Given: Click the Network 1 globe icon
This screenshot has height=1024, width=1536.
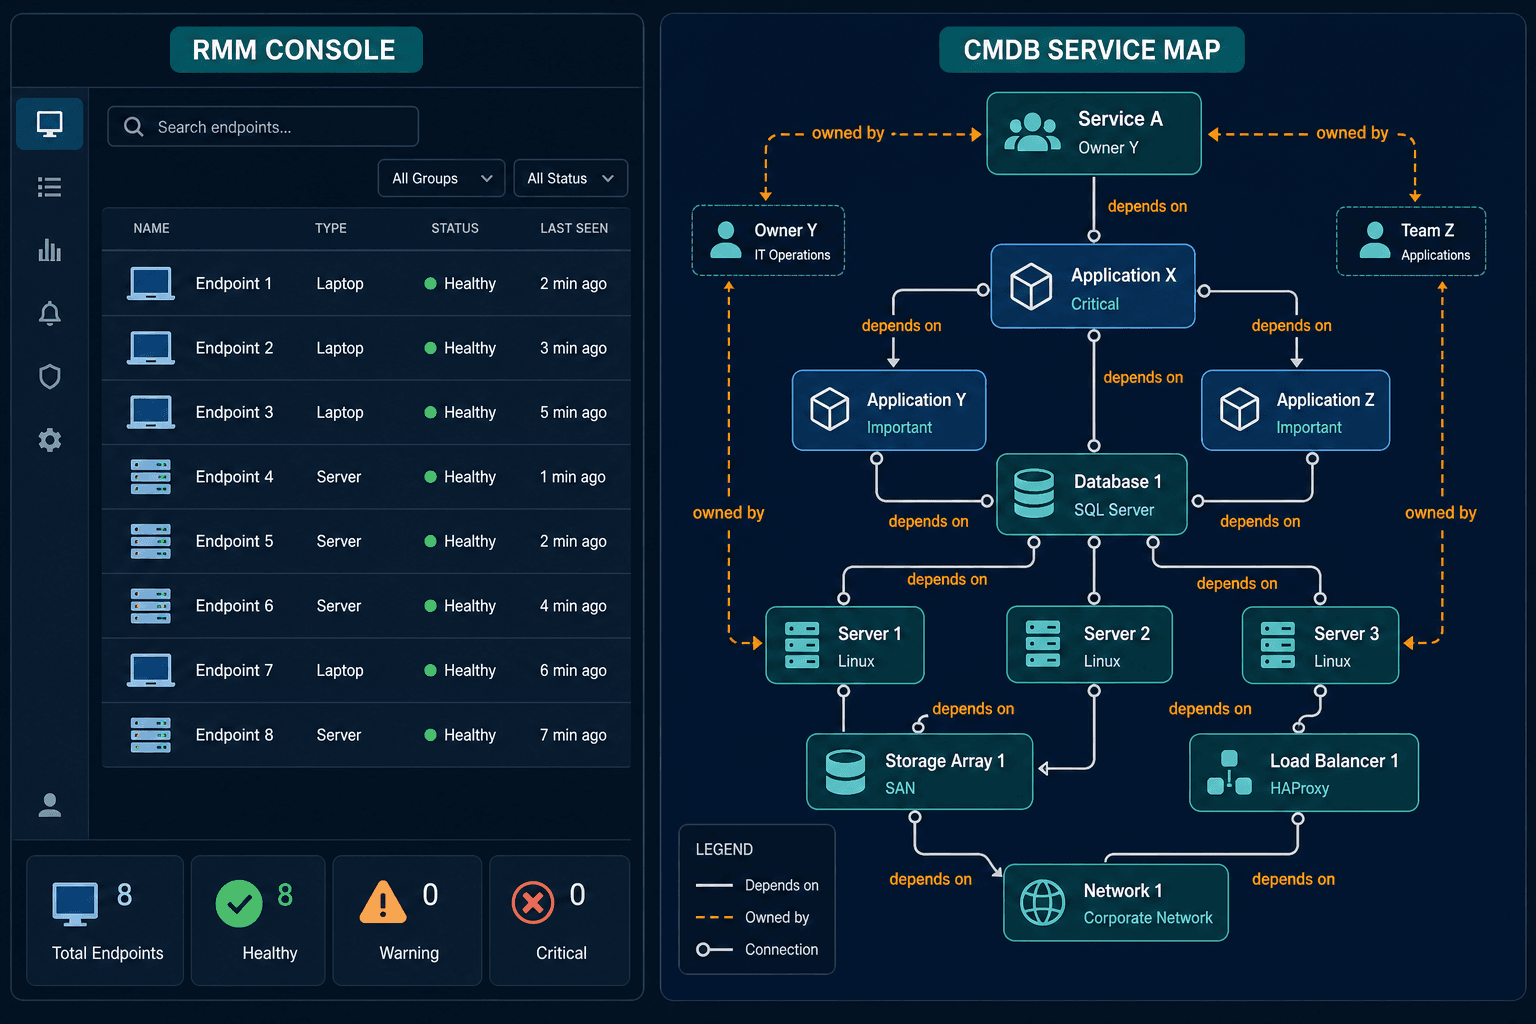Looking at the screenshot, I should click(1043, 903).
